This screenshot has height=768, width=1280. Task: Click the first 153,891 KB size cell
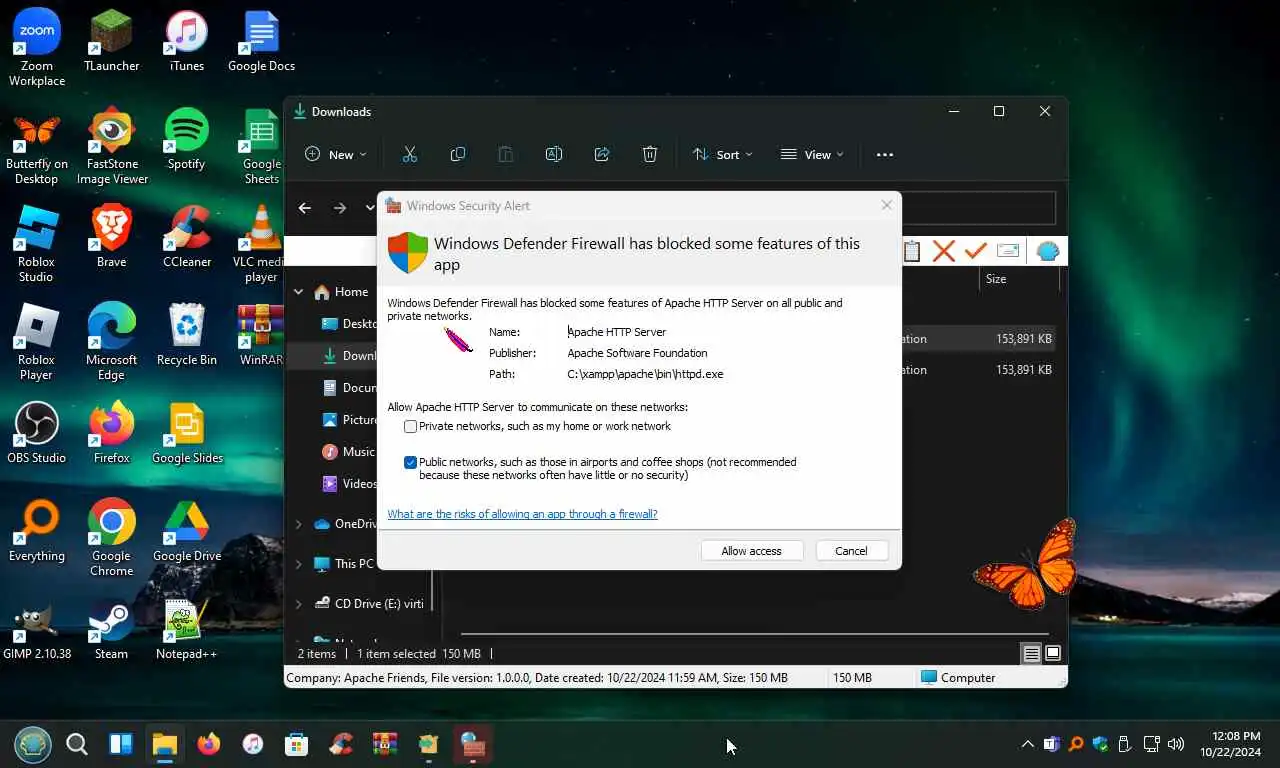point(1023,339)
